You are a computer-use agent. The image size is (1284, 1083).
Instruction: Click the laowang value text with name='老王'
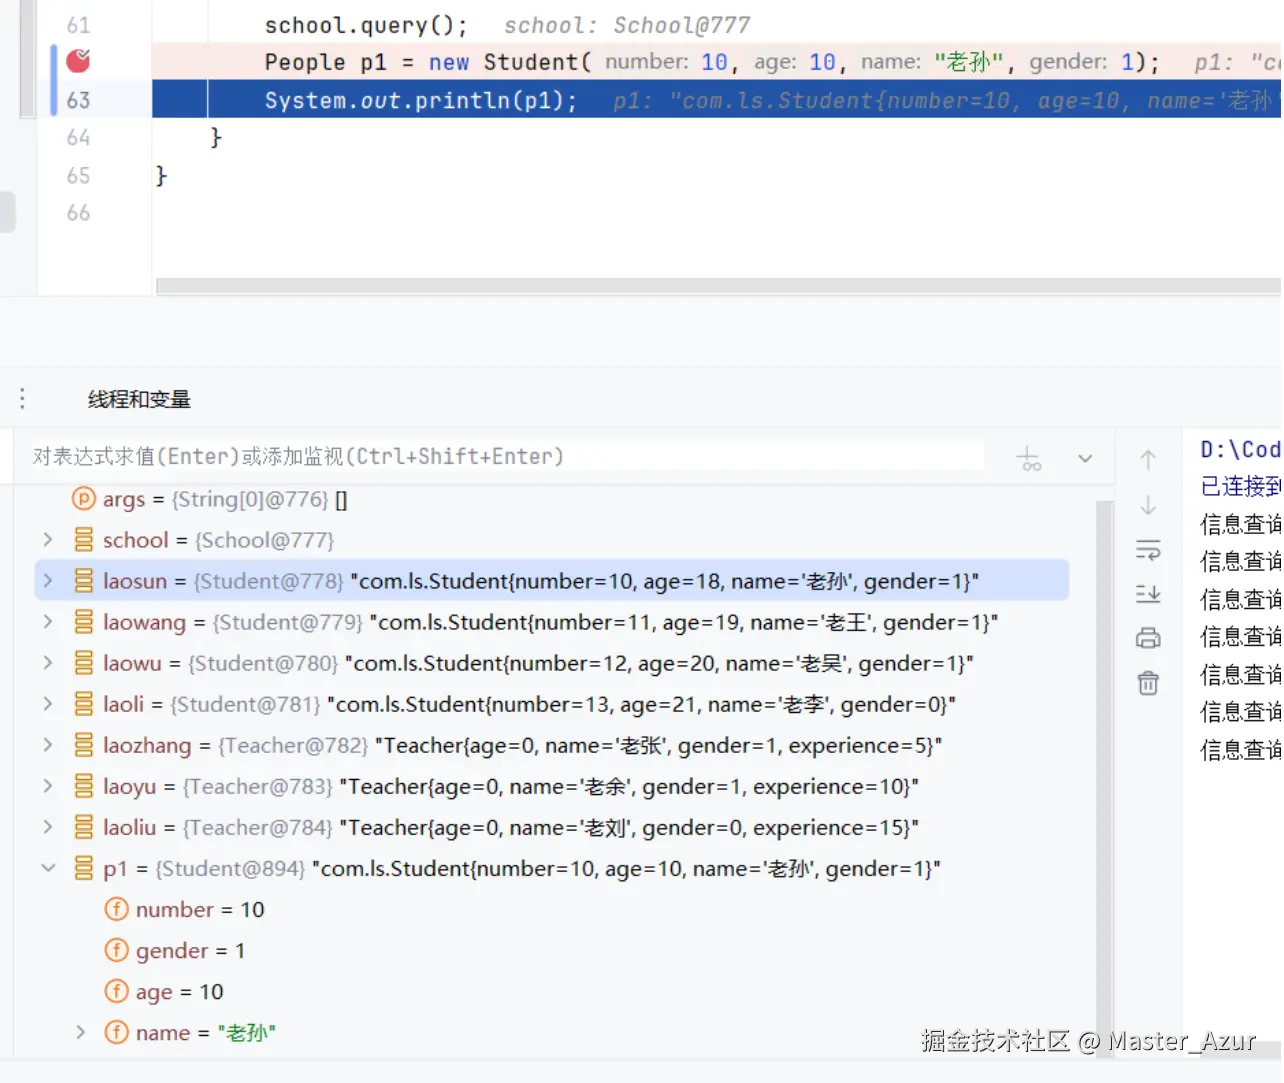coord(684,622)
